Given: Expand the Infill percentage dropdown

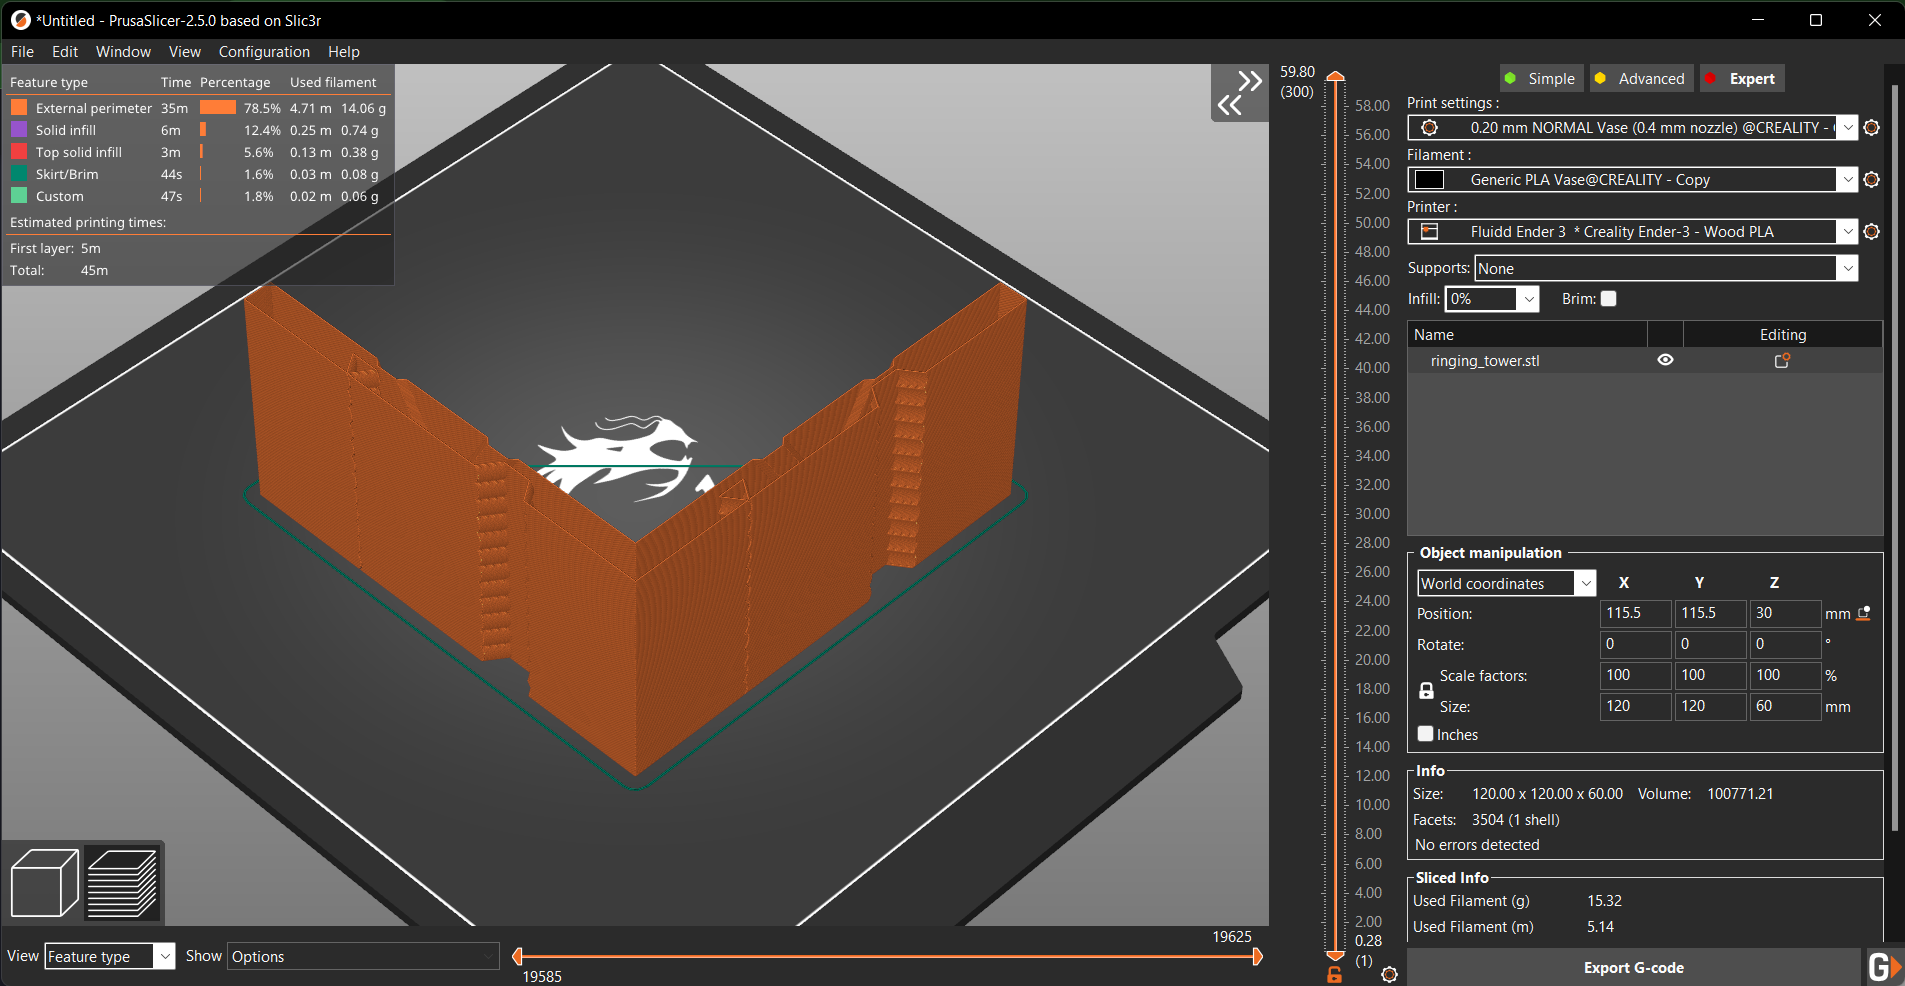Looking at the screenshot, I should [1528, 299].
